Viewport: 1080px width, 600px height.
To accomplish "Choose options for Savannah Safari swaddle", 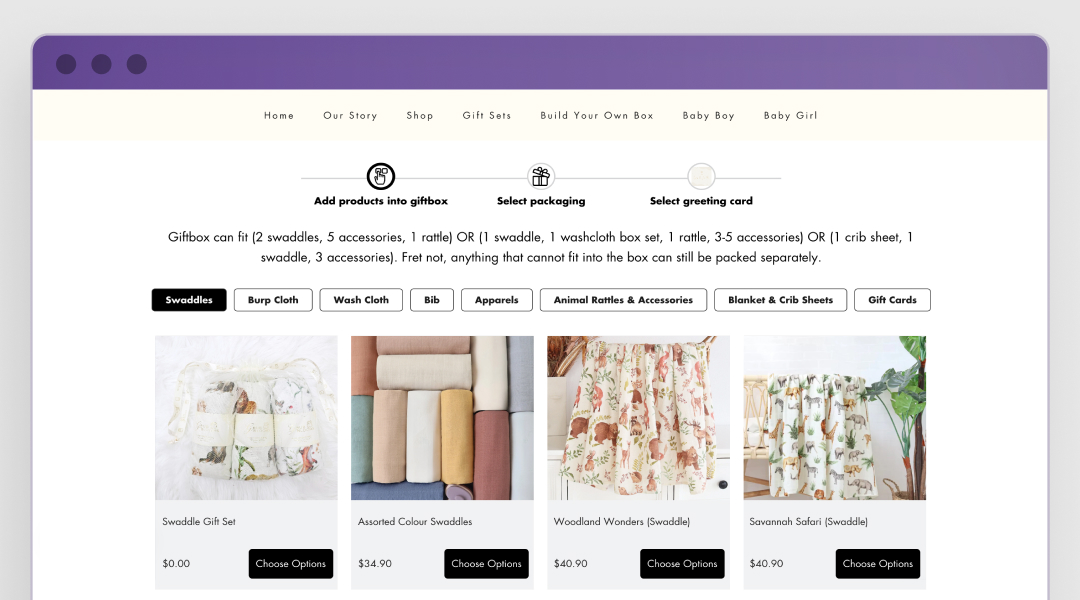I will 878,563.
